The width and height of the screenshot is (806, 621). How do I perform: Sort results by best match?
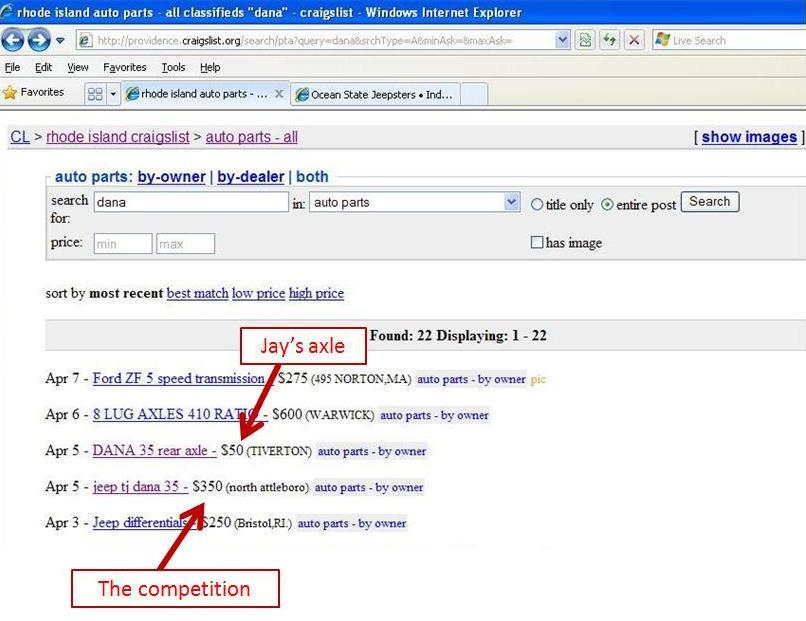click(x=197, y=294)
